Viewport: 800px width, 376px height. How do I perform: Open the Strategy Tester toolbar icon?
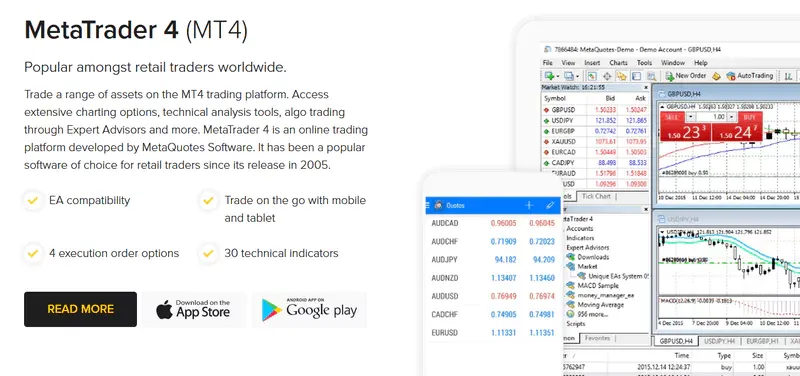(x=652, y=77)
